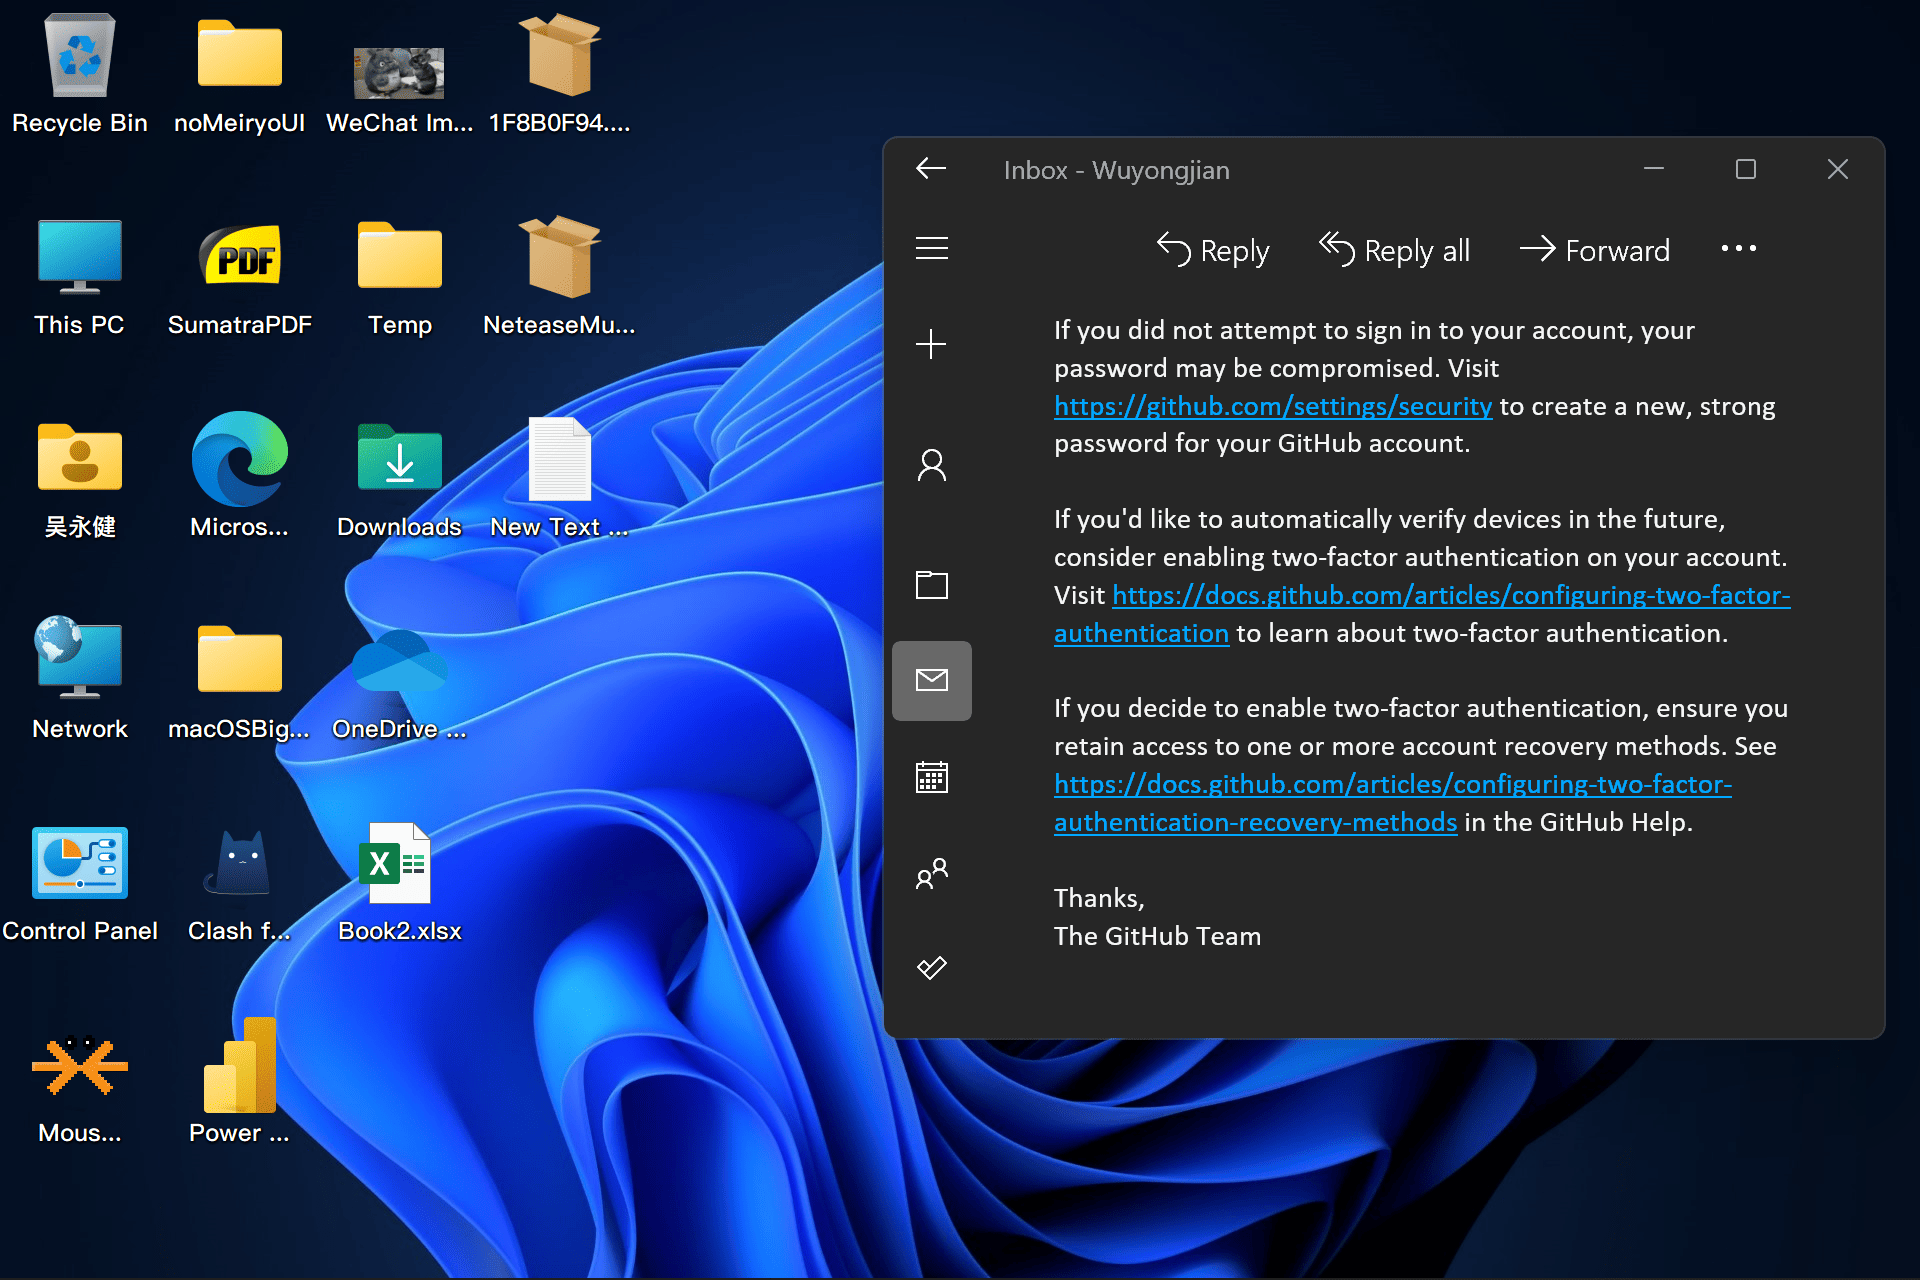1920x1280 pixels.
Task: Open the Folders icon in sidebar
Action: coord(931,584)
